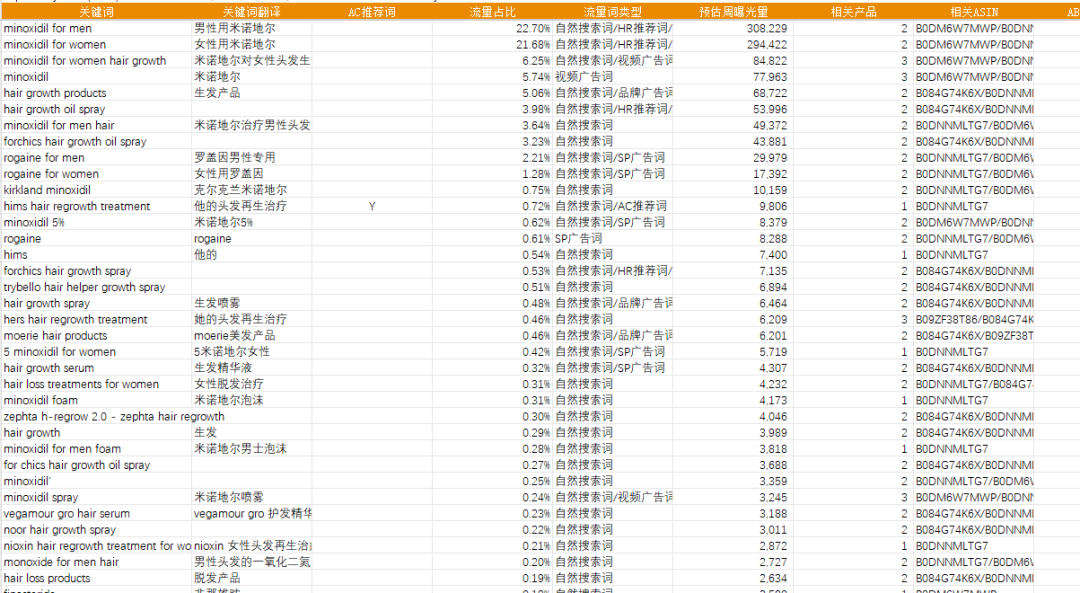Select the translation cell 生发喷雾

(251, 303)
